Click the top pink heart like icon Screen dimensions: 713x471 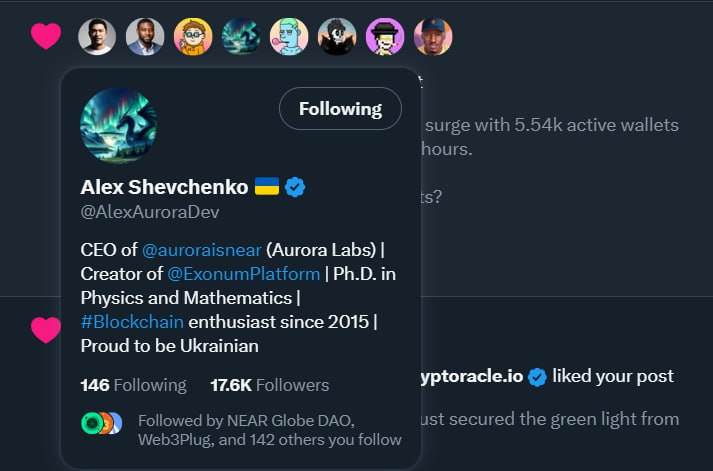pyautogui.click(x=46, y=37)
